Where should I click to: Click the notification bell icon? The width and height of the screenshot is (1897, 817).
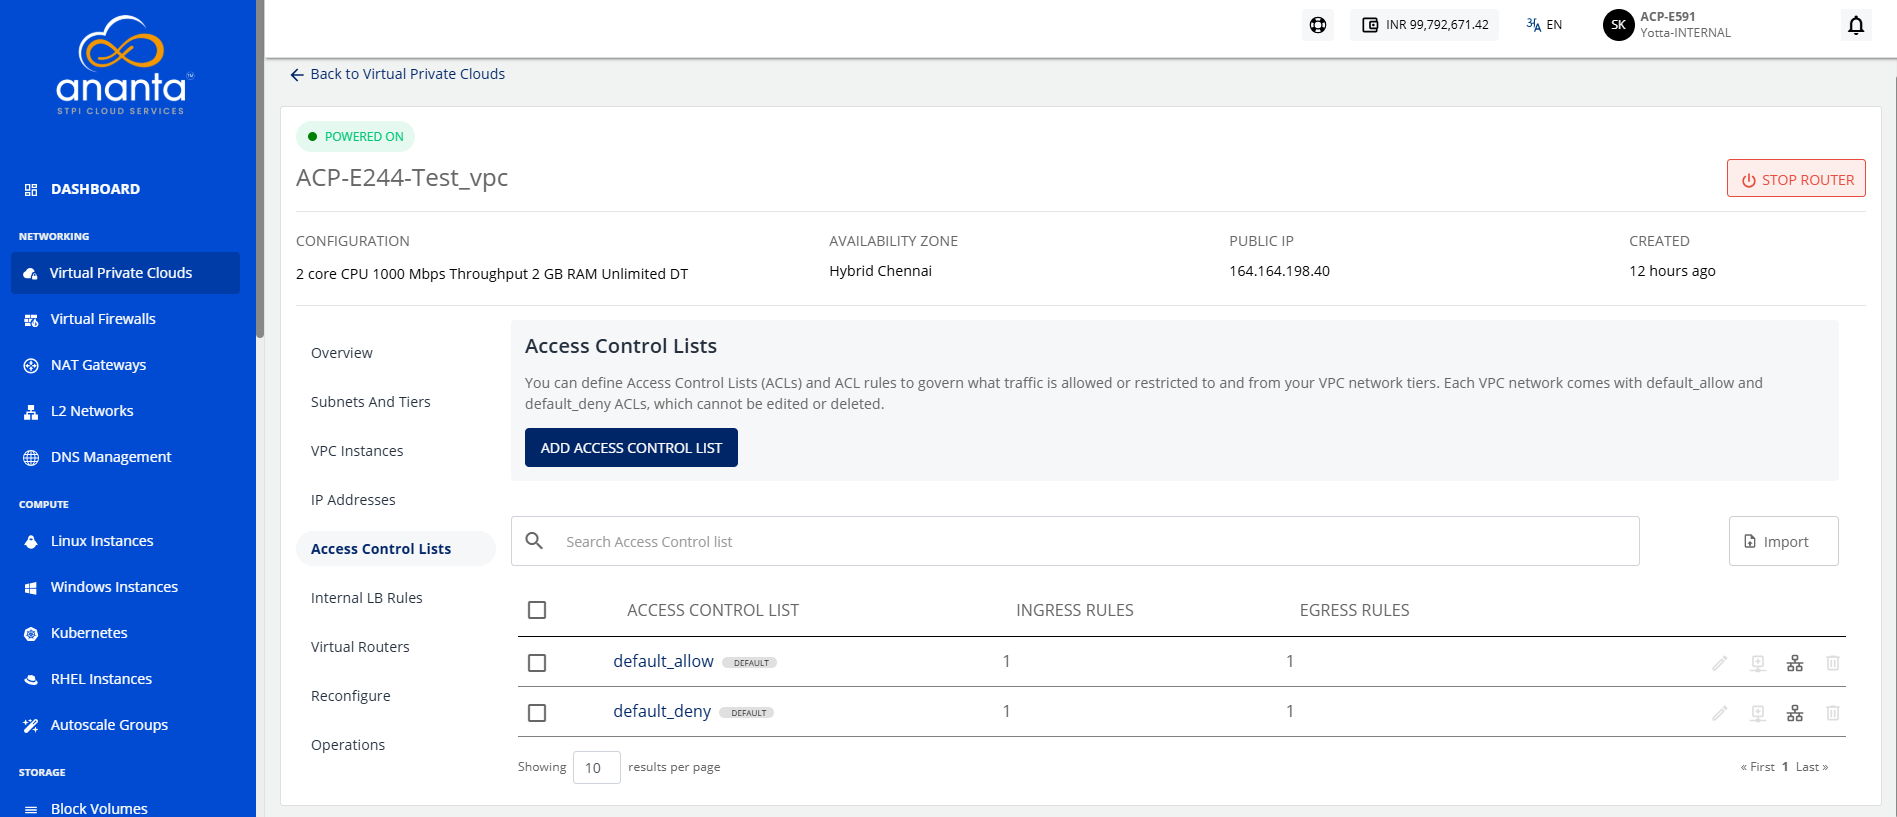tap(1856, 25)
